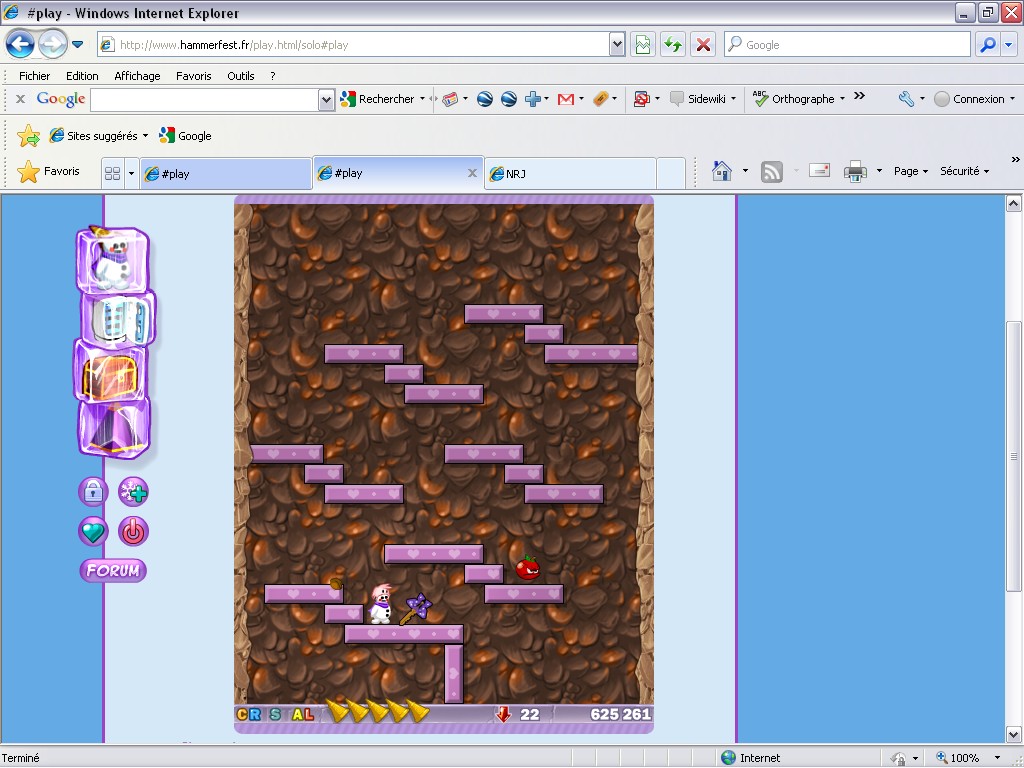Click the red power round button
This screenshot has height=768, width=1024.
coord(133,532)
